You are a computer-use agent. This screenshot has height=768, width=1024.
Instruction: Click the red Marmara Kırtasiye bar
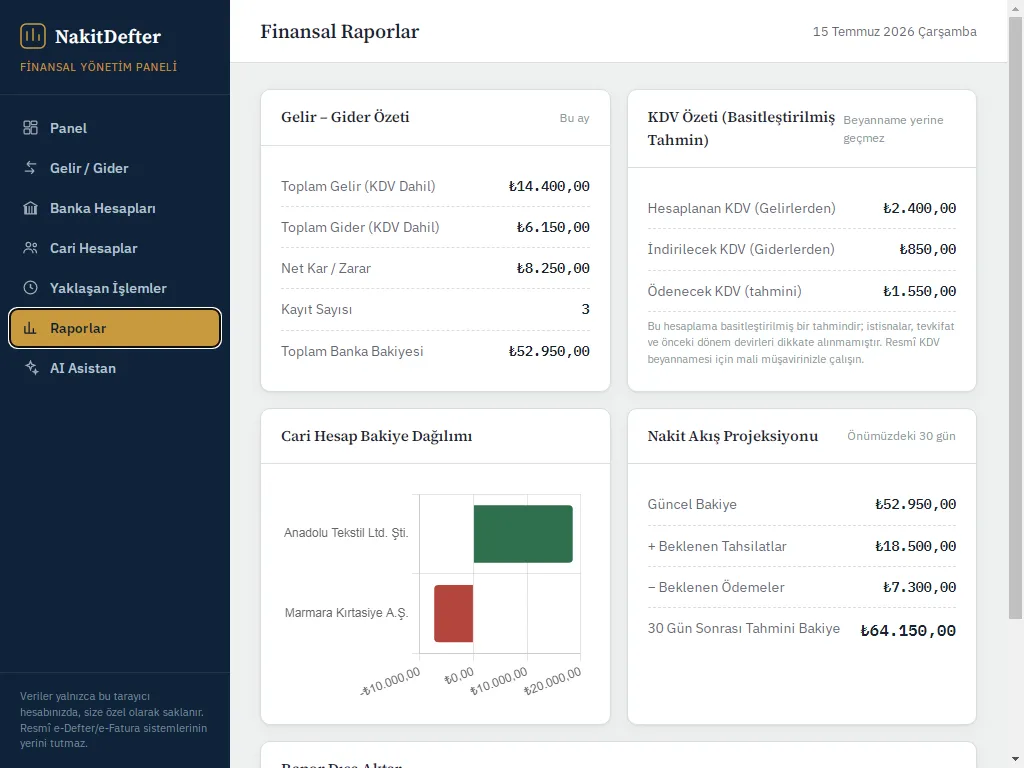coord(453,613)
